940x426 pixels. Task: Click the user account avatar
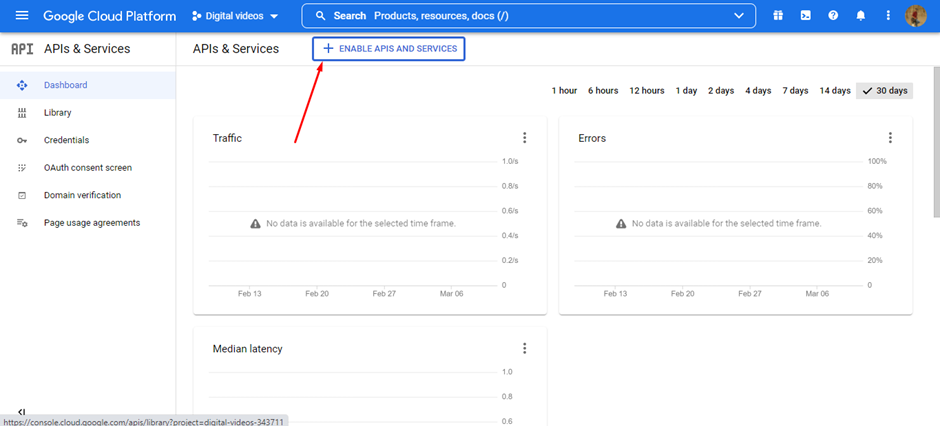(x=915, y=16)
